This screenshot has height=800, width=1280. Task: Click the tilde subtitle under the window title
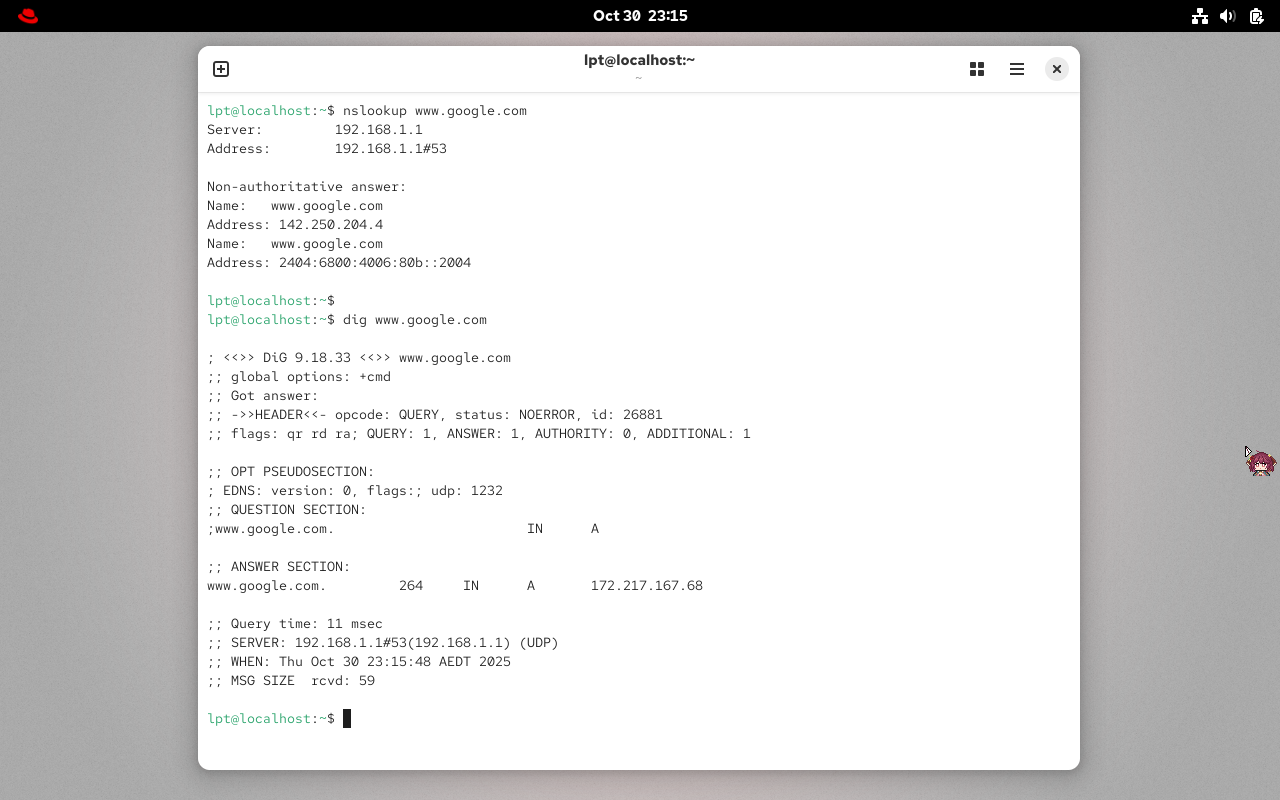coord(639,76)
